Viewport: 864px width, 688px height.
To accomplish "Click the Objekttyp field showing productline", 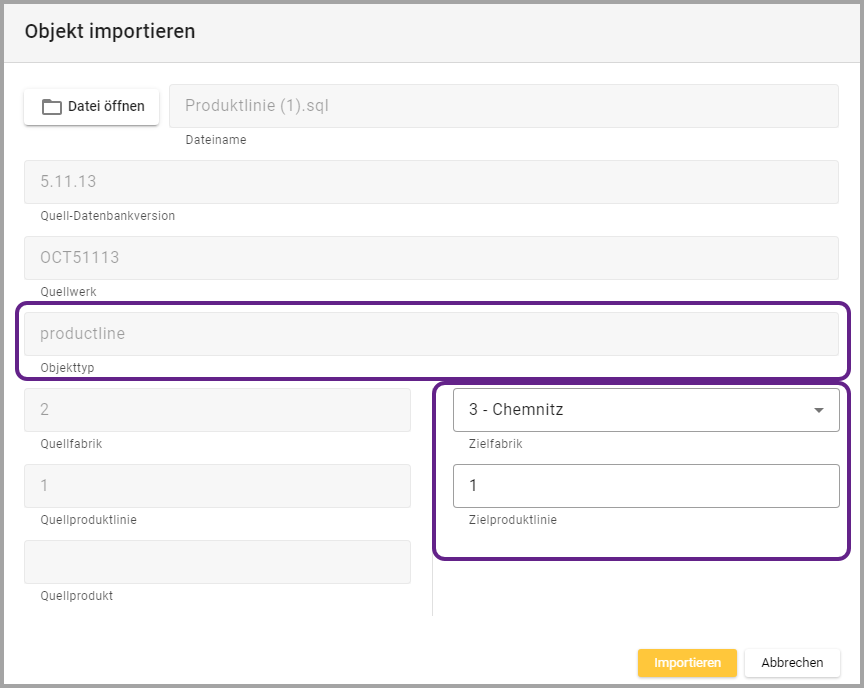I will [431, 334].
